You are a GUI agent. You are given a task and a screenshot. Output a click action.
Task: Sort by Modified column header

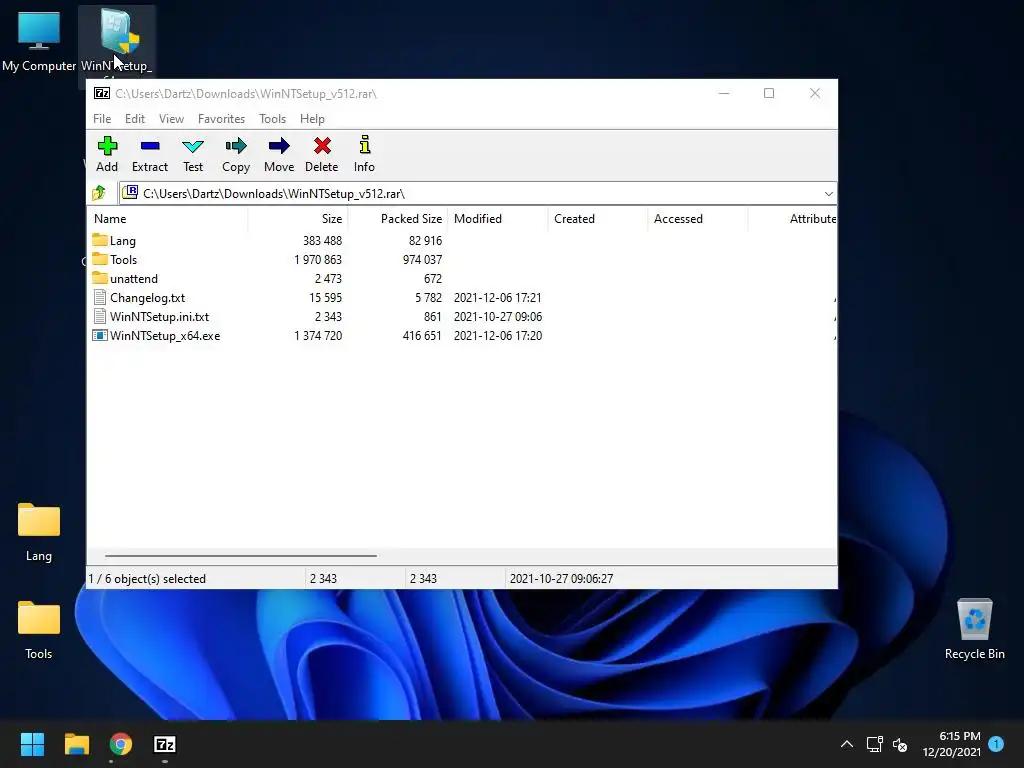coord(498,219)
